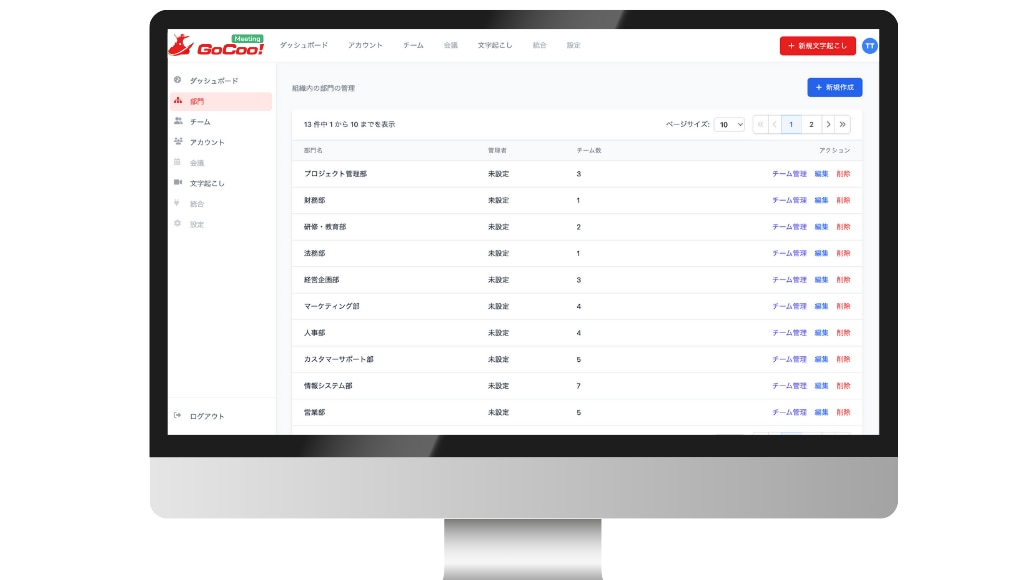Click the dashboard icon in the sidebar
The height and width of the screenshot is (580, 1020).
point(178,80)
